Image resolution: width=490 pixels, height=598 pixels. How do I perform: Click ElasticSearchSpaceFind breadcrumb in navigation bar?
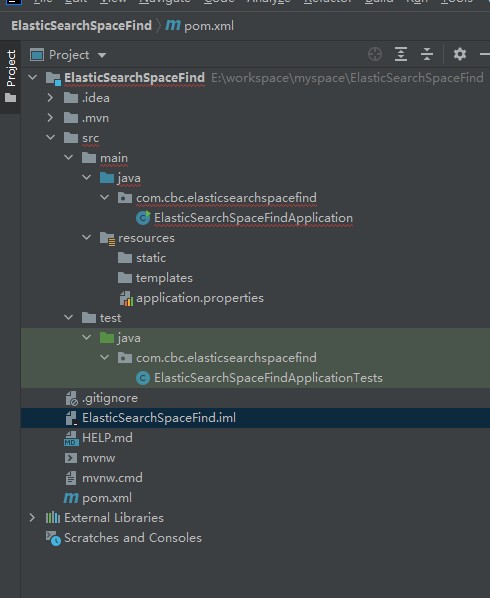(x=82, y=26)
